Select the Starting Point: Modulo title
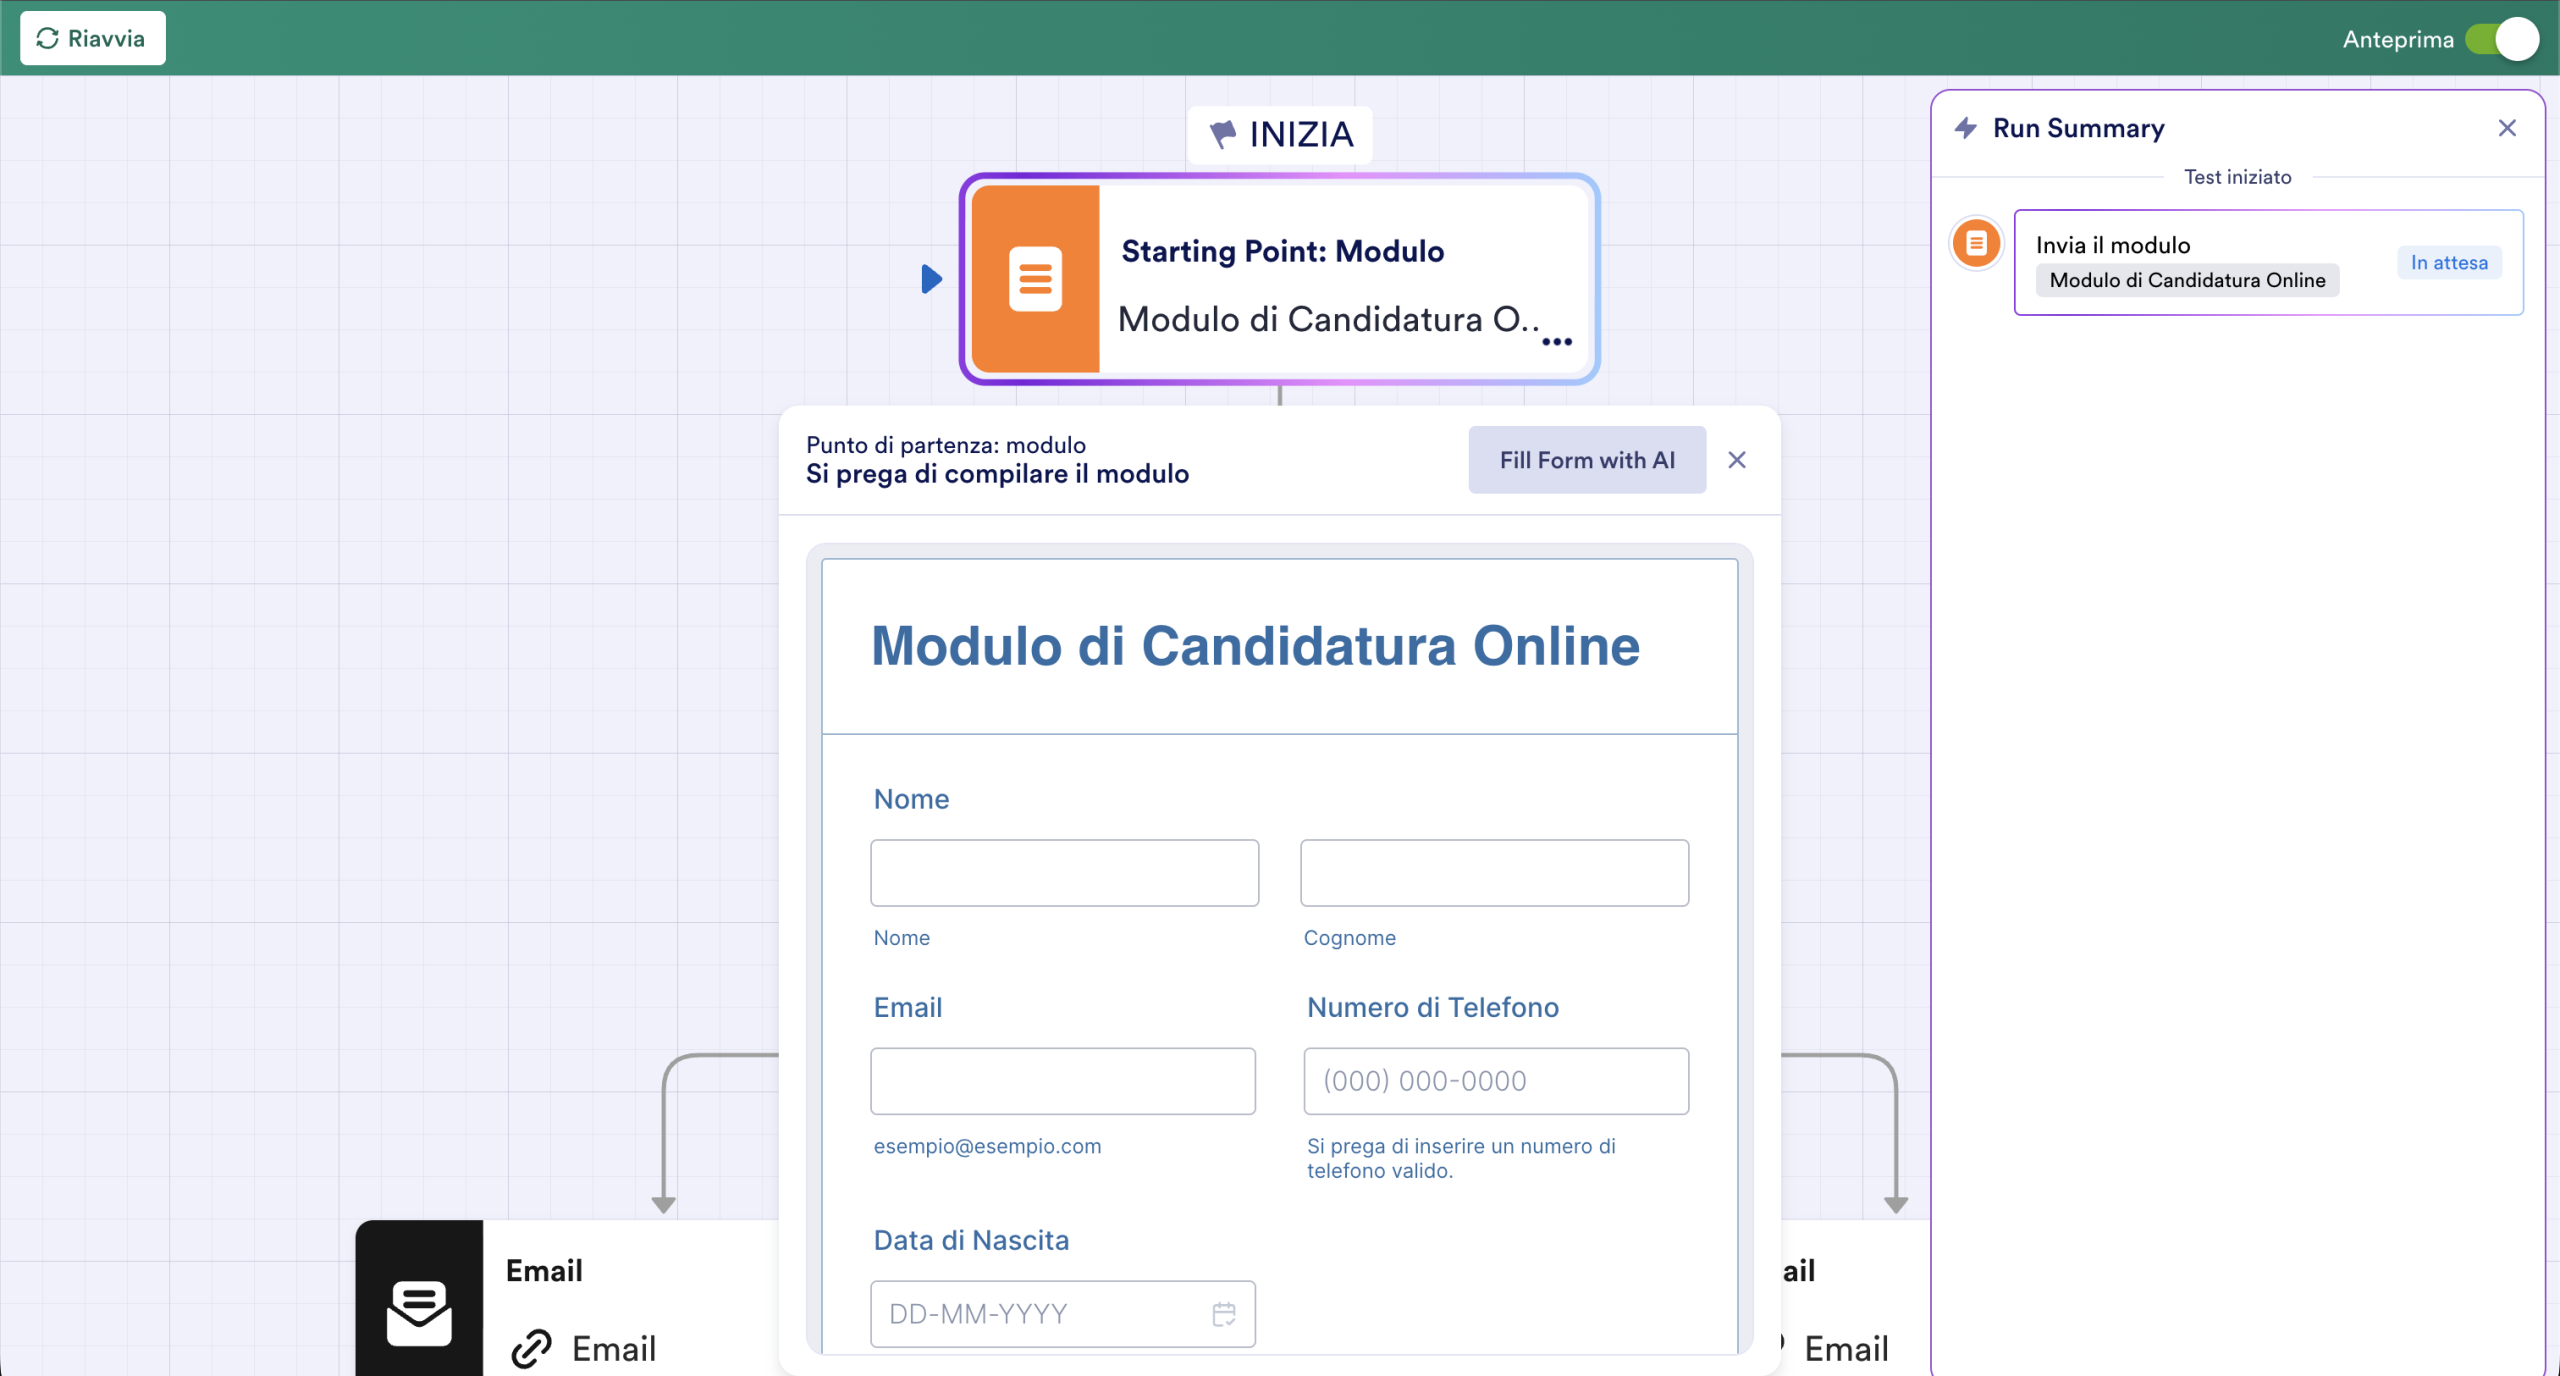The image size is (2560, 1376). point(1282,251)
